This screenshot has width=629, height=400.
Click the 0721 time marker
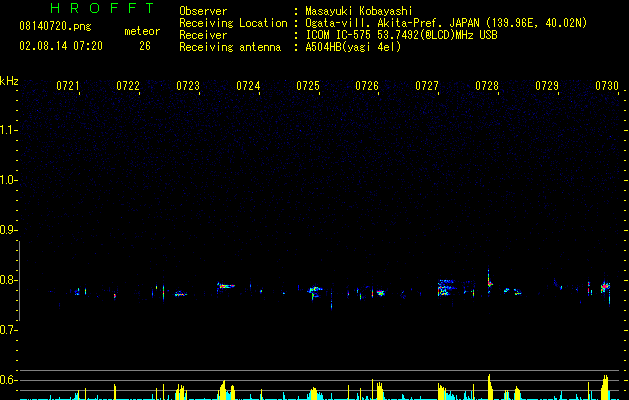click(x=67, y=86)
